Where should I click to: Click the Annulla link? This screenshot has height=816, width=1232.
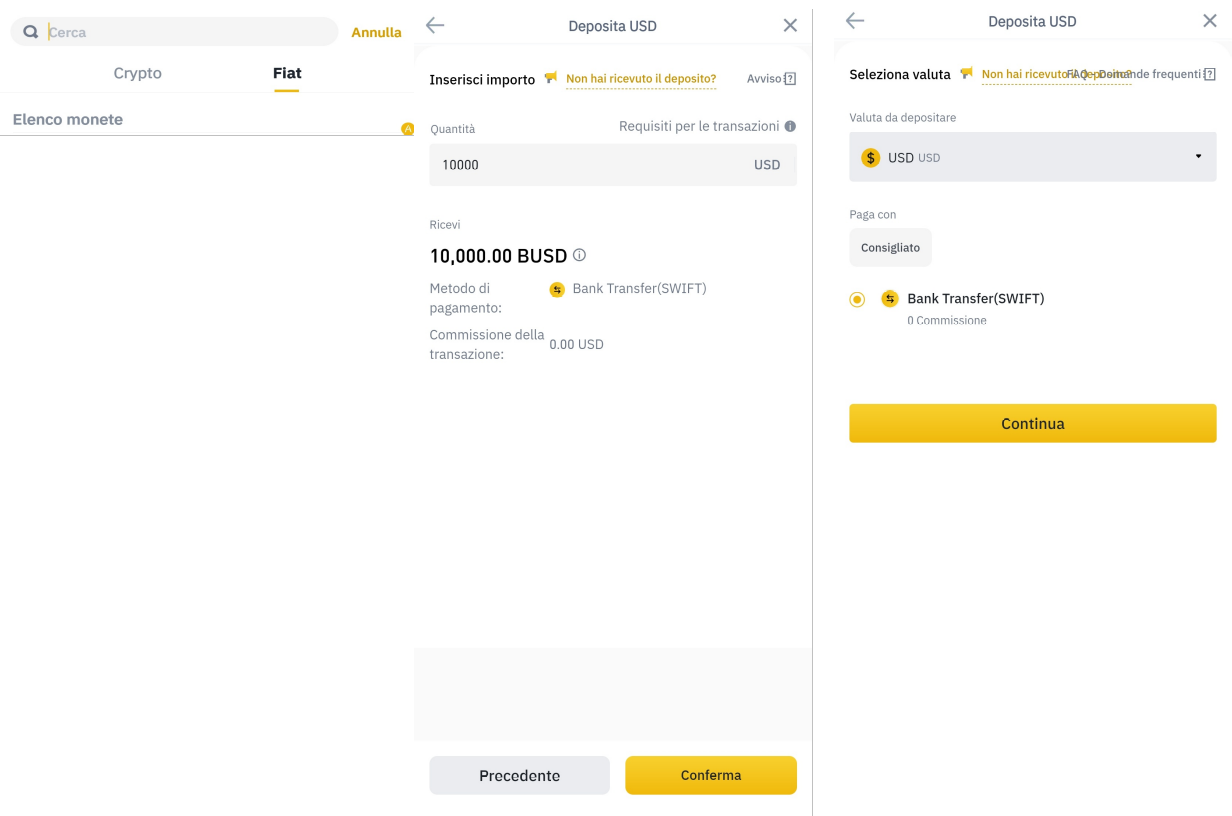pyautogui.click(x=376, y=32)
